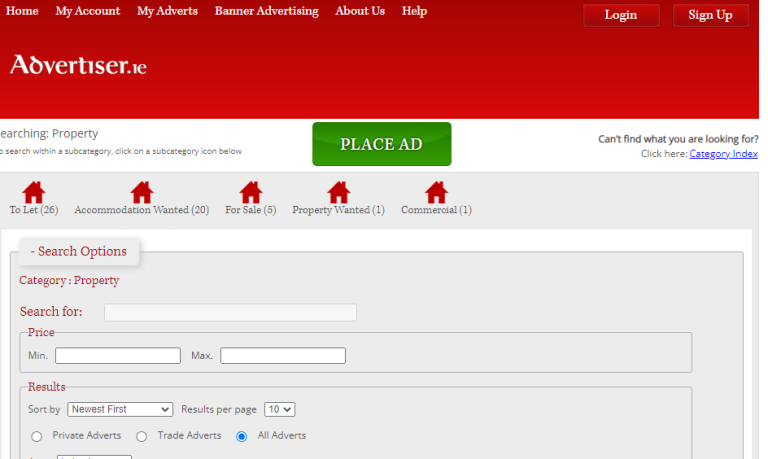Click the Commercial (1) label
This screenshot has width=768, height=459.
point(436,210)
